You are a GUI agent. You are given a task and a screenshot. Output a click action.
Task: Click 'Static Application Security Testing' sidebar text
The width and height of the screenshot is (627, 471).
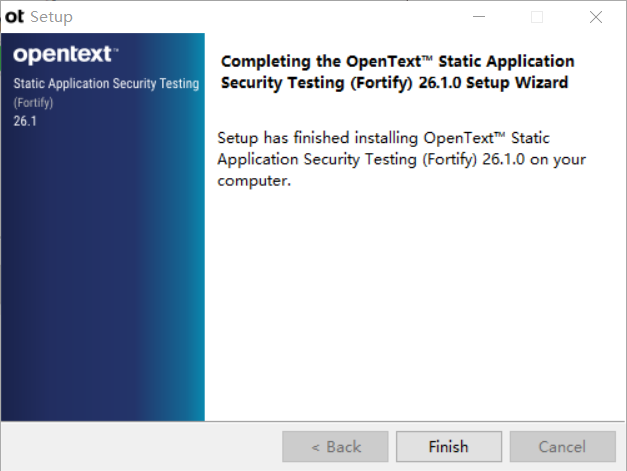pyautogui.click(x=106, y=84)
